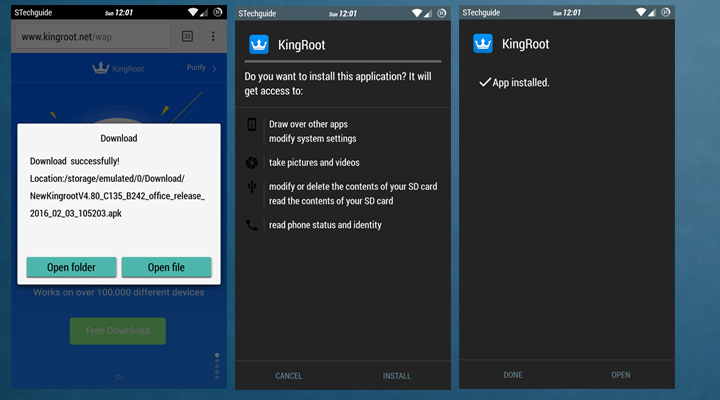720x400 pixels.
Task: Click the OPEN button on installed screen
Action: (x=621, y=375)
